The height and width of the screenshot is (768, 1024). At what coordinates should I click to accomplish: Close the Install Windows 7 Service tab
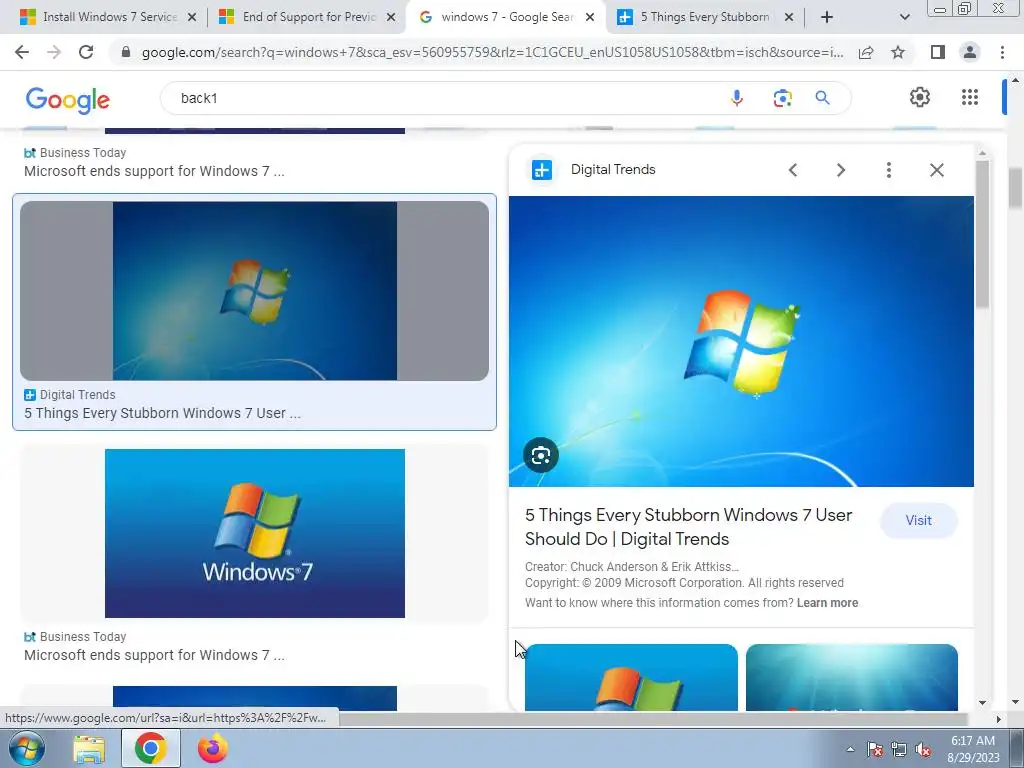(192, 17)
